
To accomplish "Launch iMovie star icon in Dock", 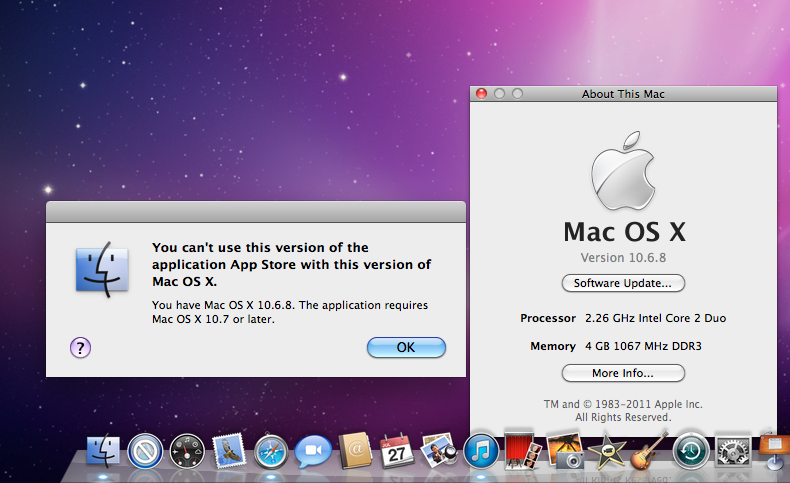I will point(607,451).
